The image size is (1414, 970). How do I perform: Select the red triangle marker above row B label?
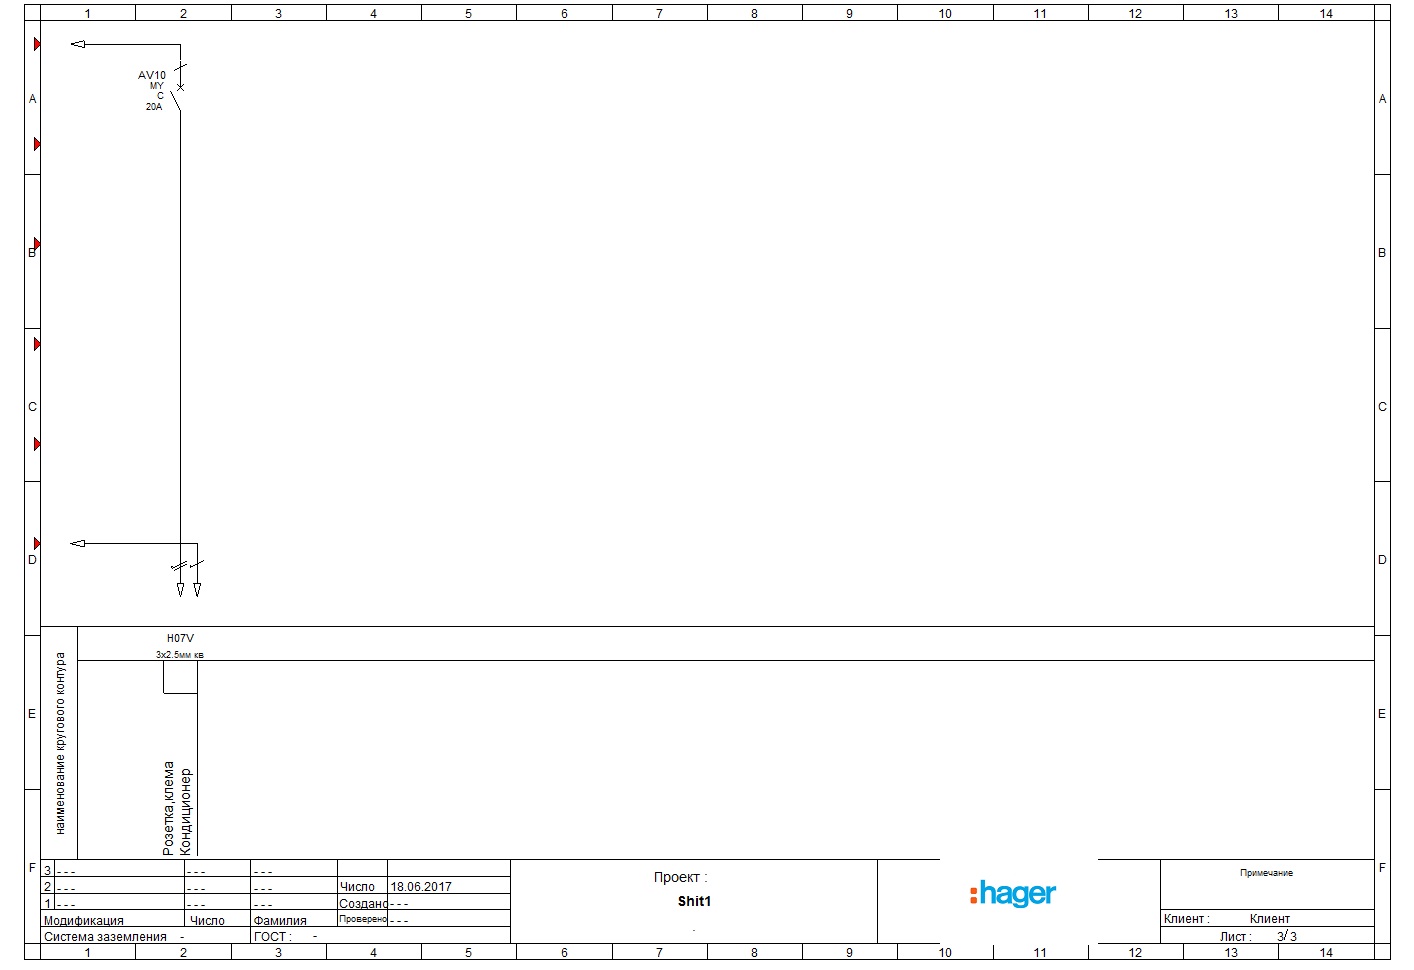pyautogui.click(x=37, y=243)
